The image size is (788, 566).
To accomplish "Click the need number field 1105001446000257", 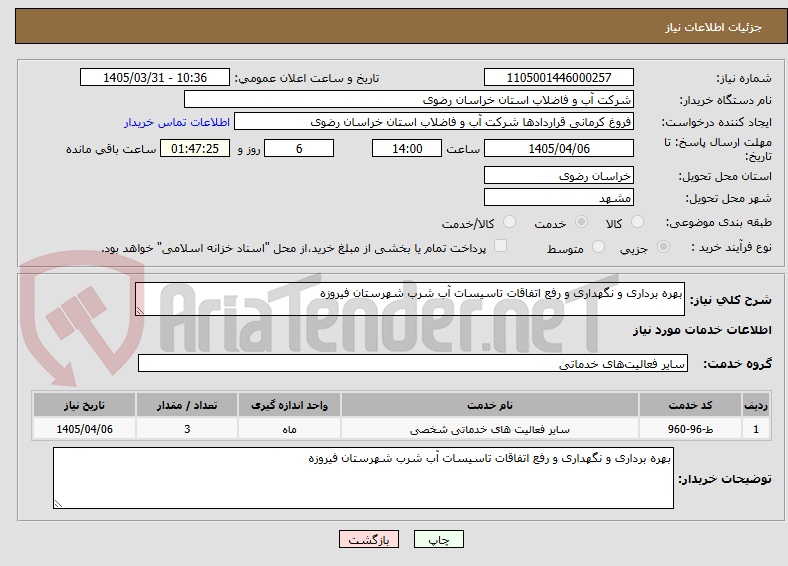I will pyautogui.click(x=559, y=77).
